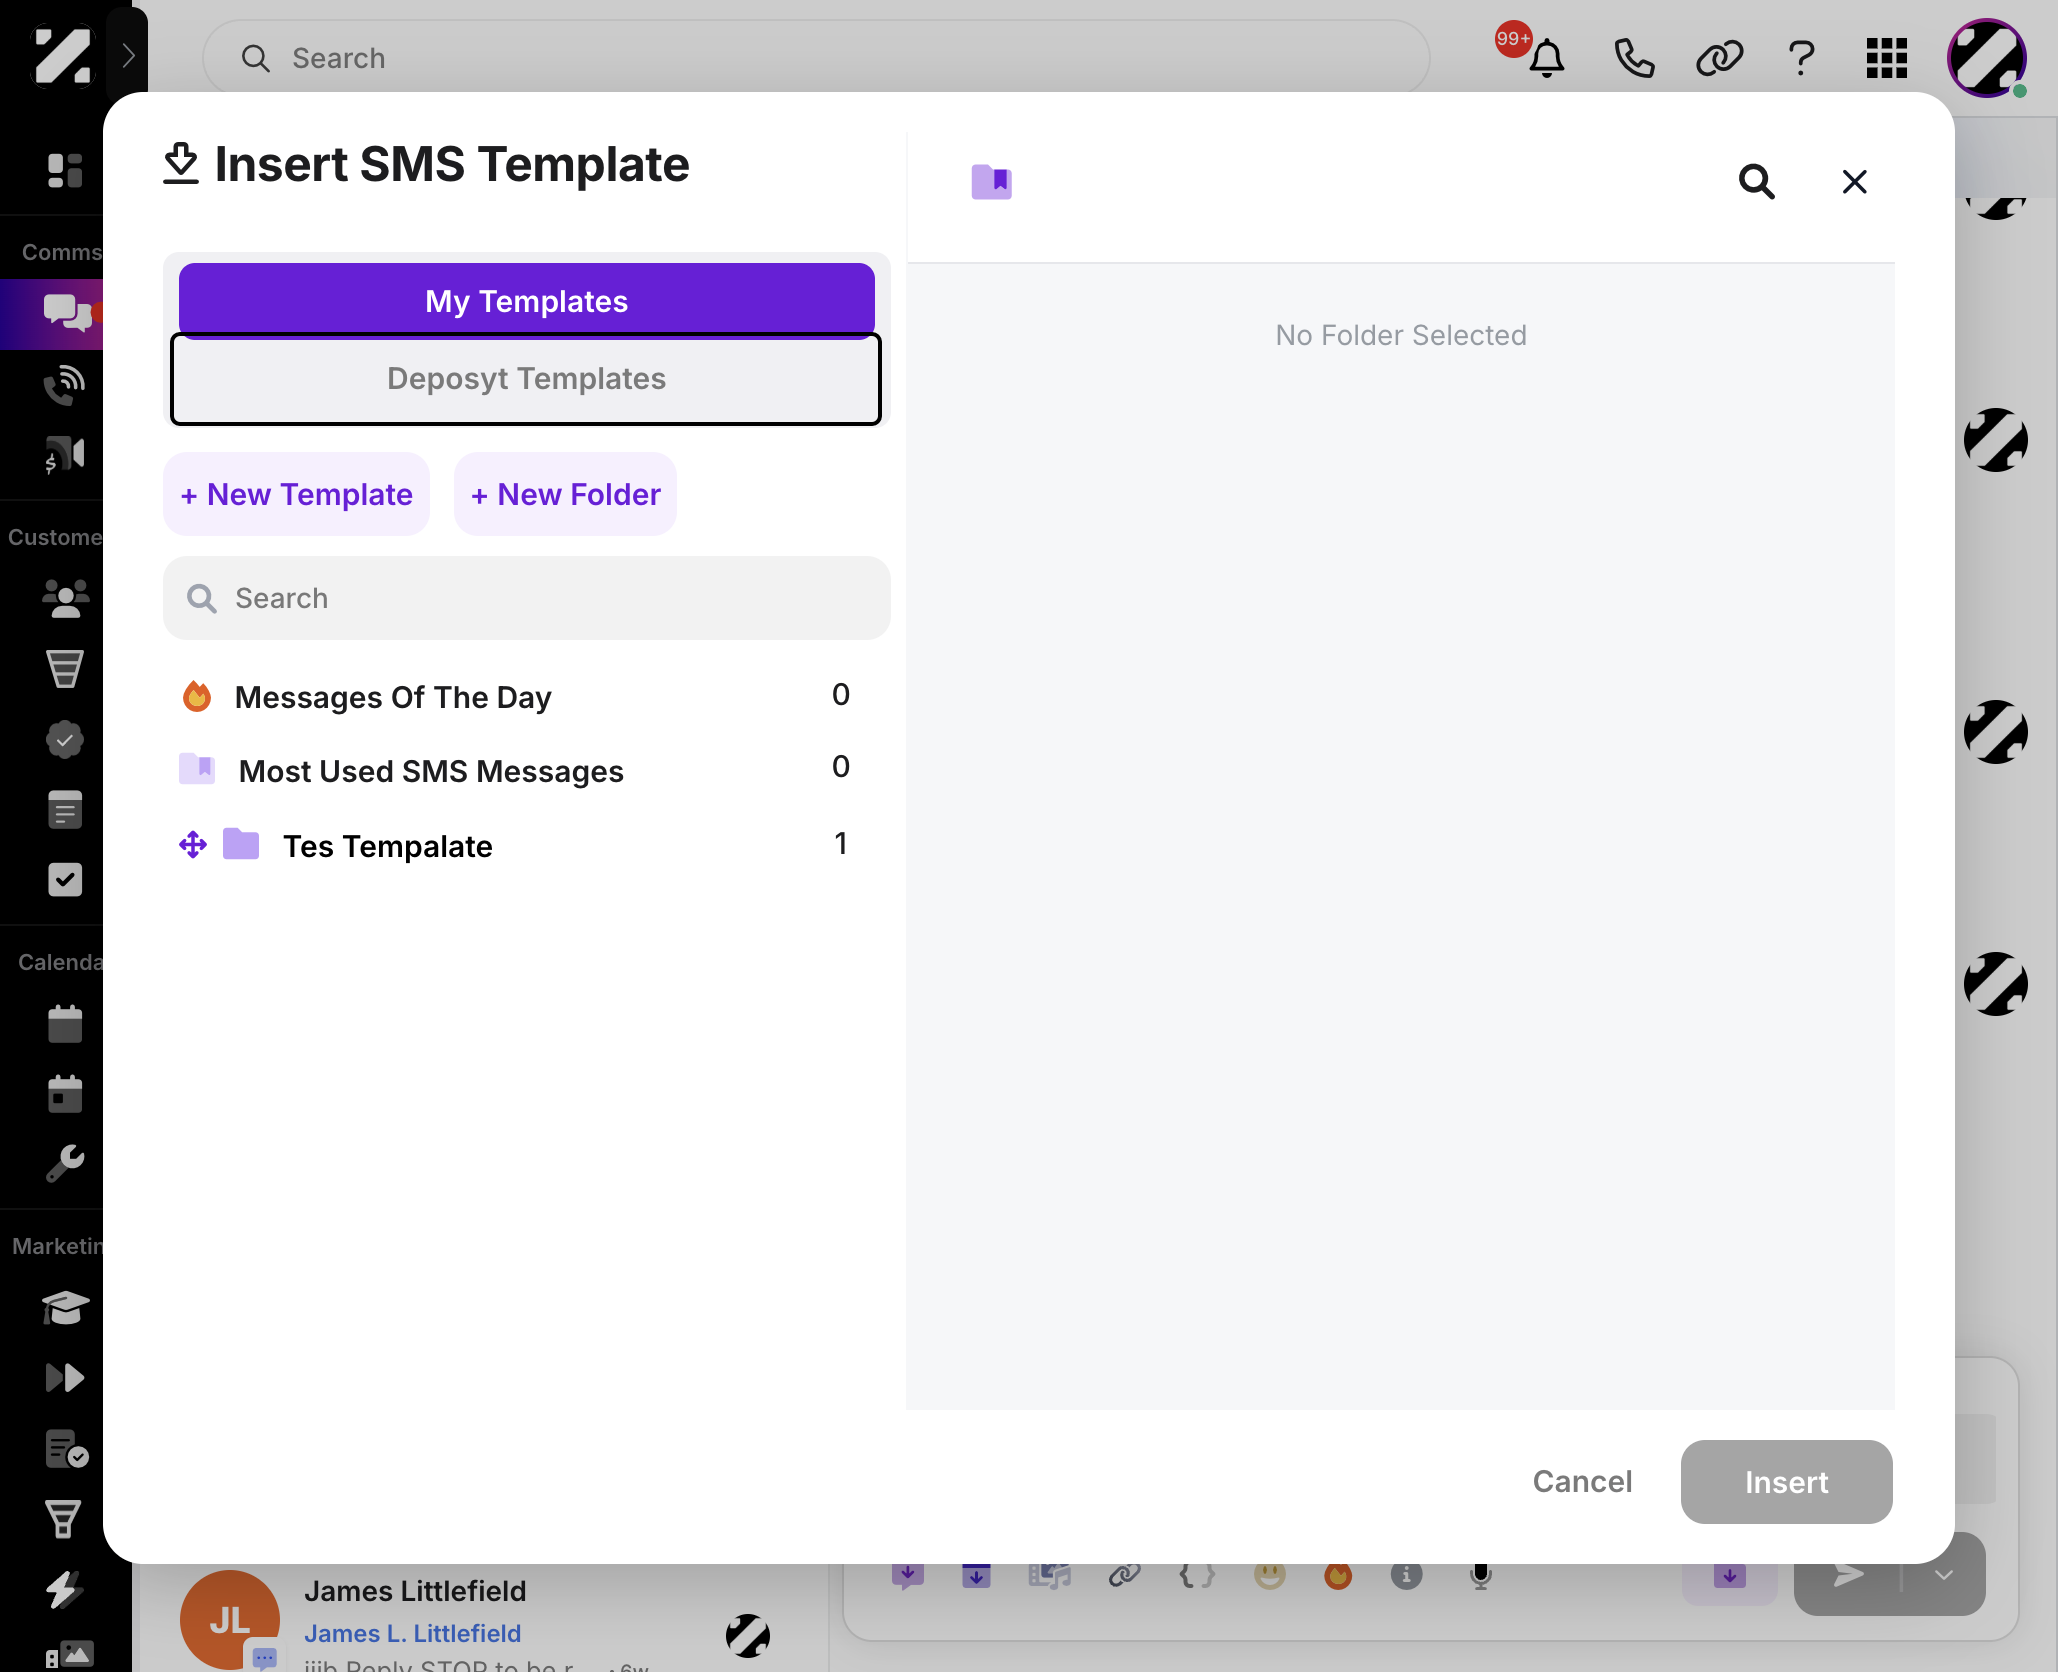Switch to the Deposyt Templates tab

pos(526,378)
